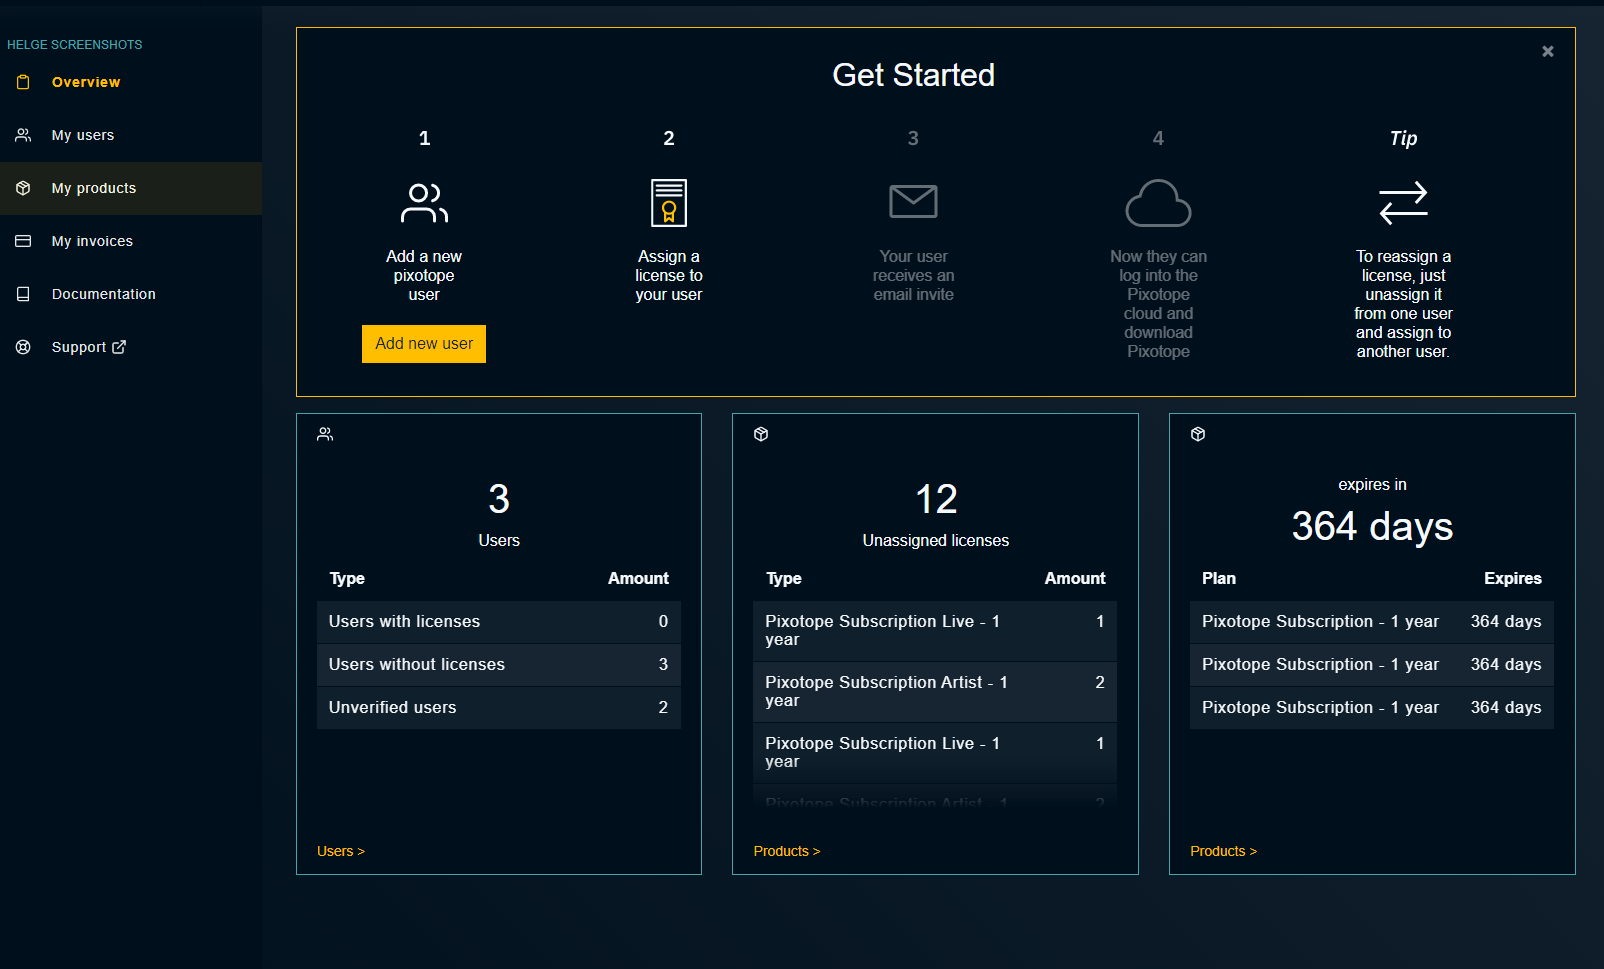Screen dimensions: 1604x969
Task: Click HELGE SCREENSHOTS account name
Action: pyautogui.click(x=75, y=45)
